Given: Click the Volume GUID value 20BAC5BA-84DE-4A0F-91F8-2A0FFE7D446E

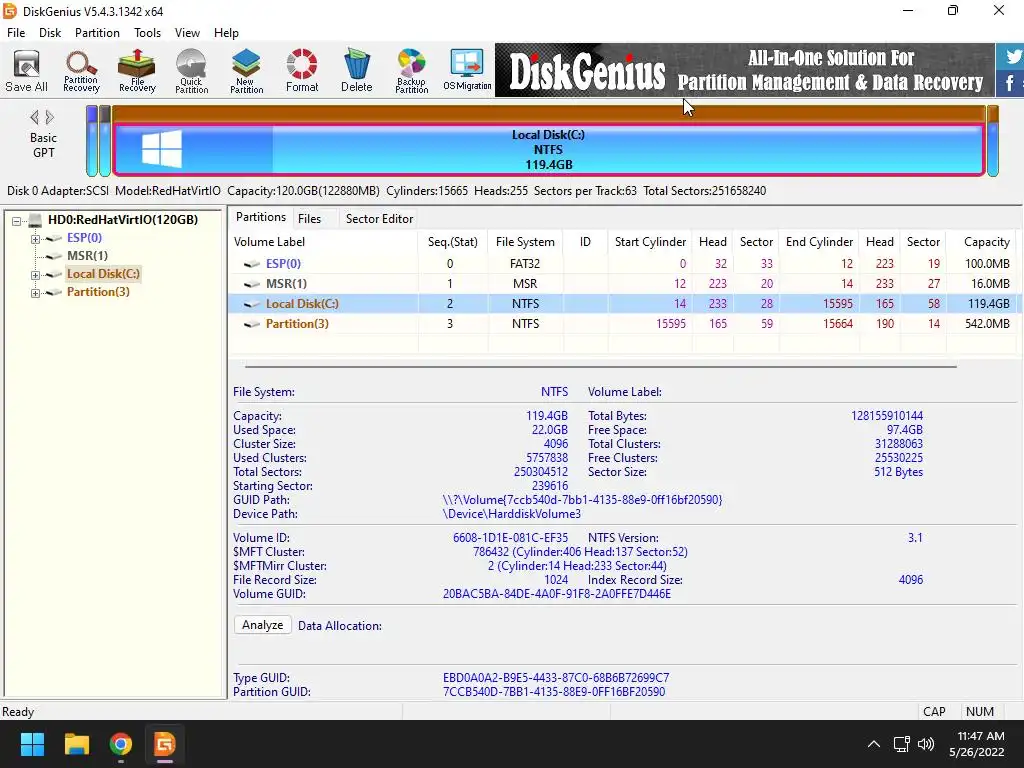Looking at the screenshot, I should tap(557, 594).
